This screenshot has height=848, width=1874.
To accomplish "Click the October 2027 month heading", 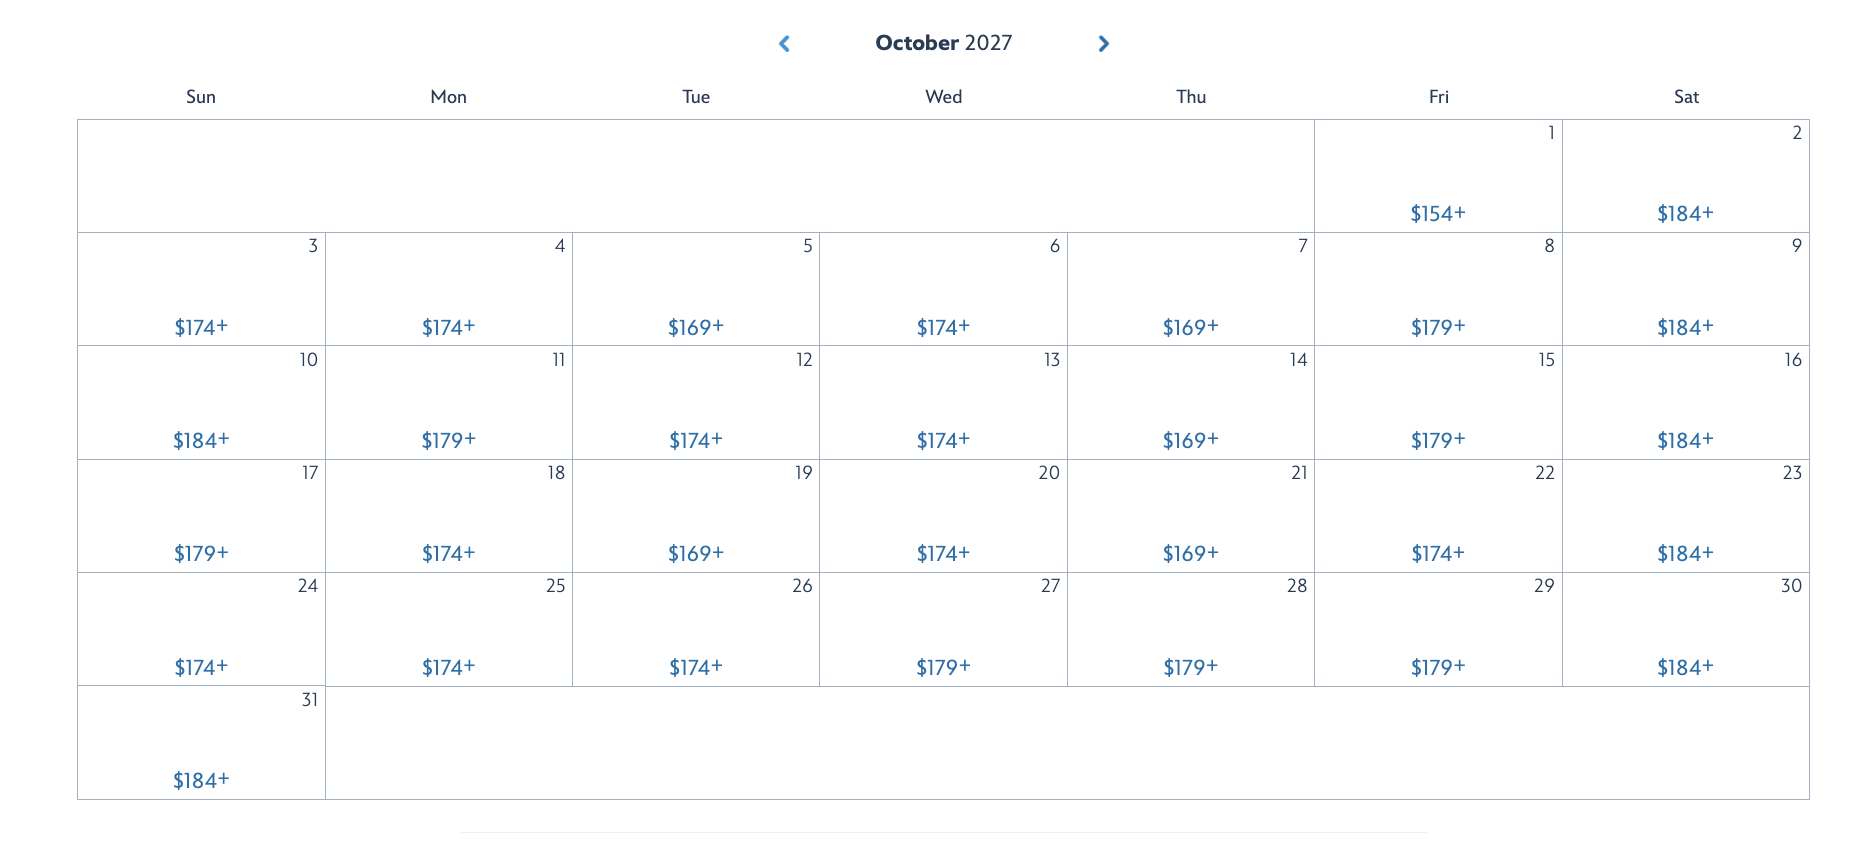I will (943, 43).
